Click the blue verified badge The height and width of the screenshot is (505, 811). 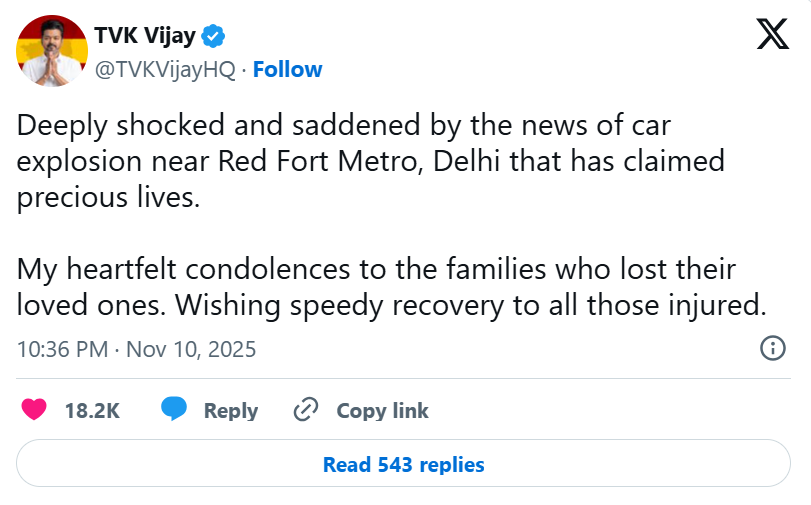(214, 37)
